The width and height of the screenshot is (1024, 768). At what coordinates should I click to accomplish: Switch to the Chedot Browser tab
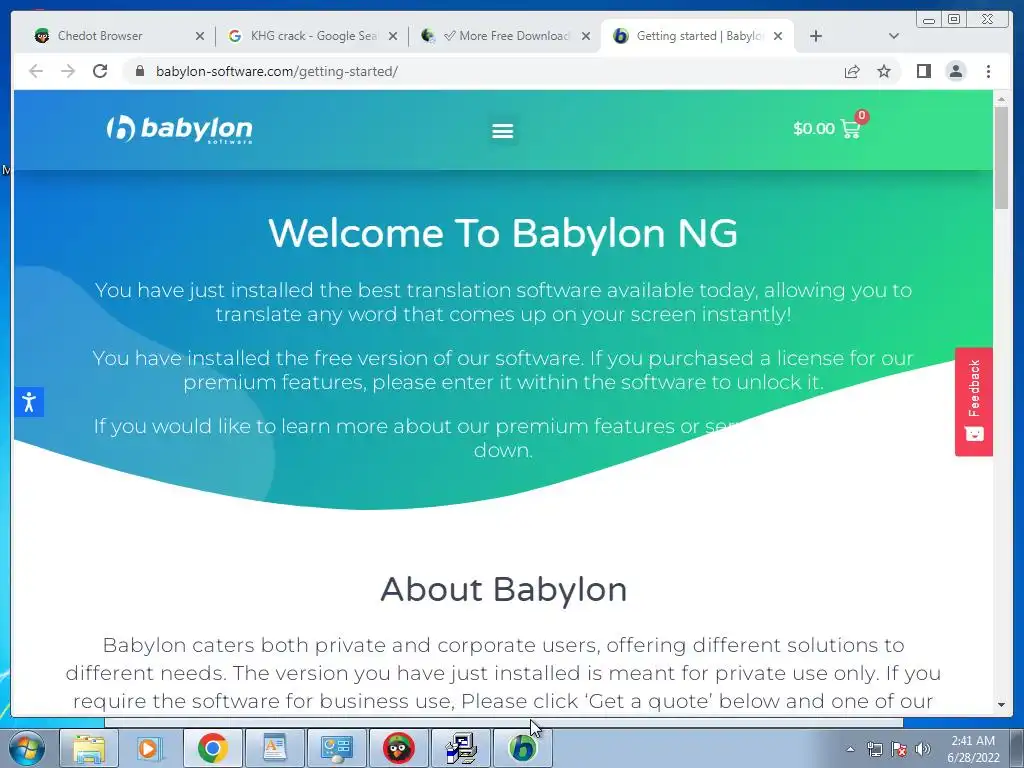pos(99,36)
